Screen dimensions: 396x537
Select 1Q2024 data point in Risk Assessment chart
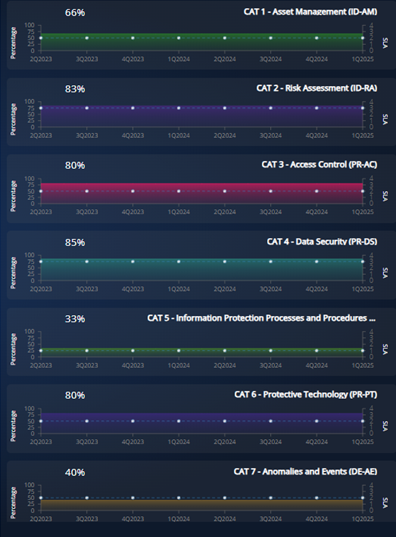tap(179, 108)
